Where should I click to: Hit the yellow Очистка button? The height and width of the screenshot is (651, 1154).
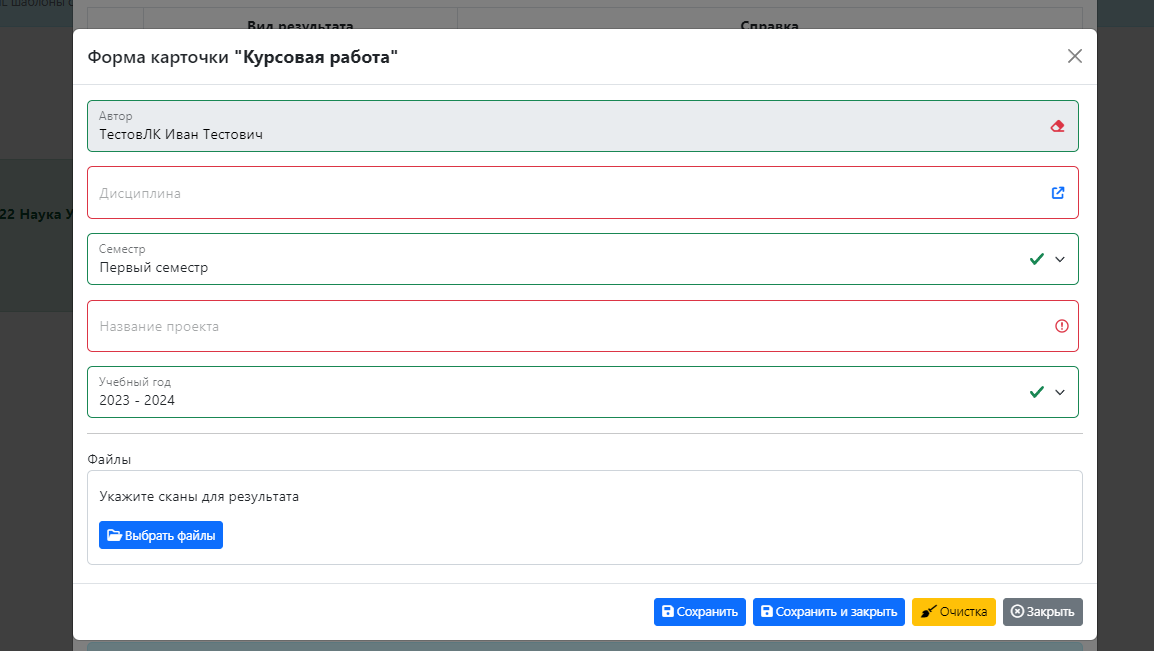(x=953, y=612)
